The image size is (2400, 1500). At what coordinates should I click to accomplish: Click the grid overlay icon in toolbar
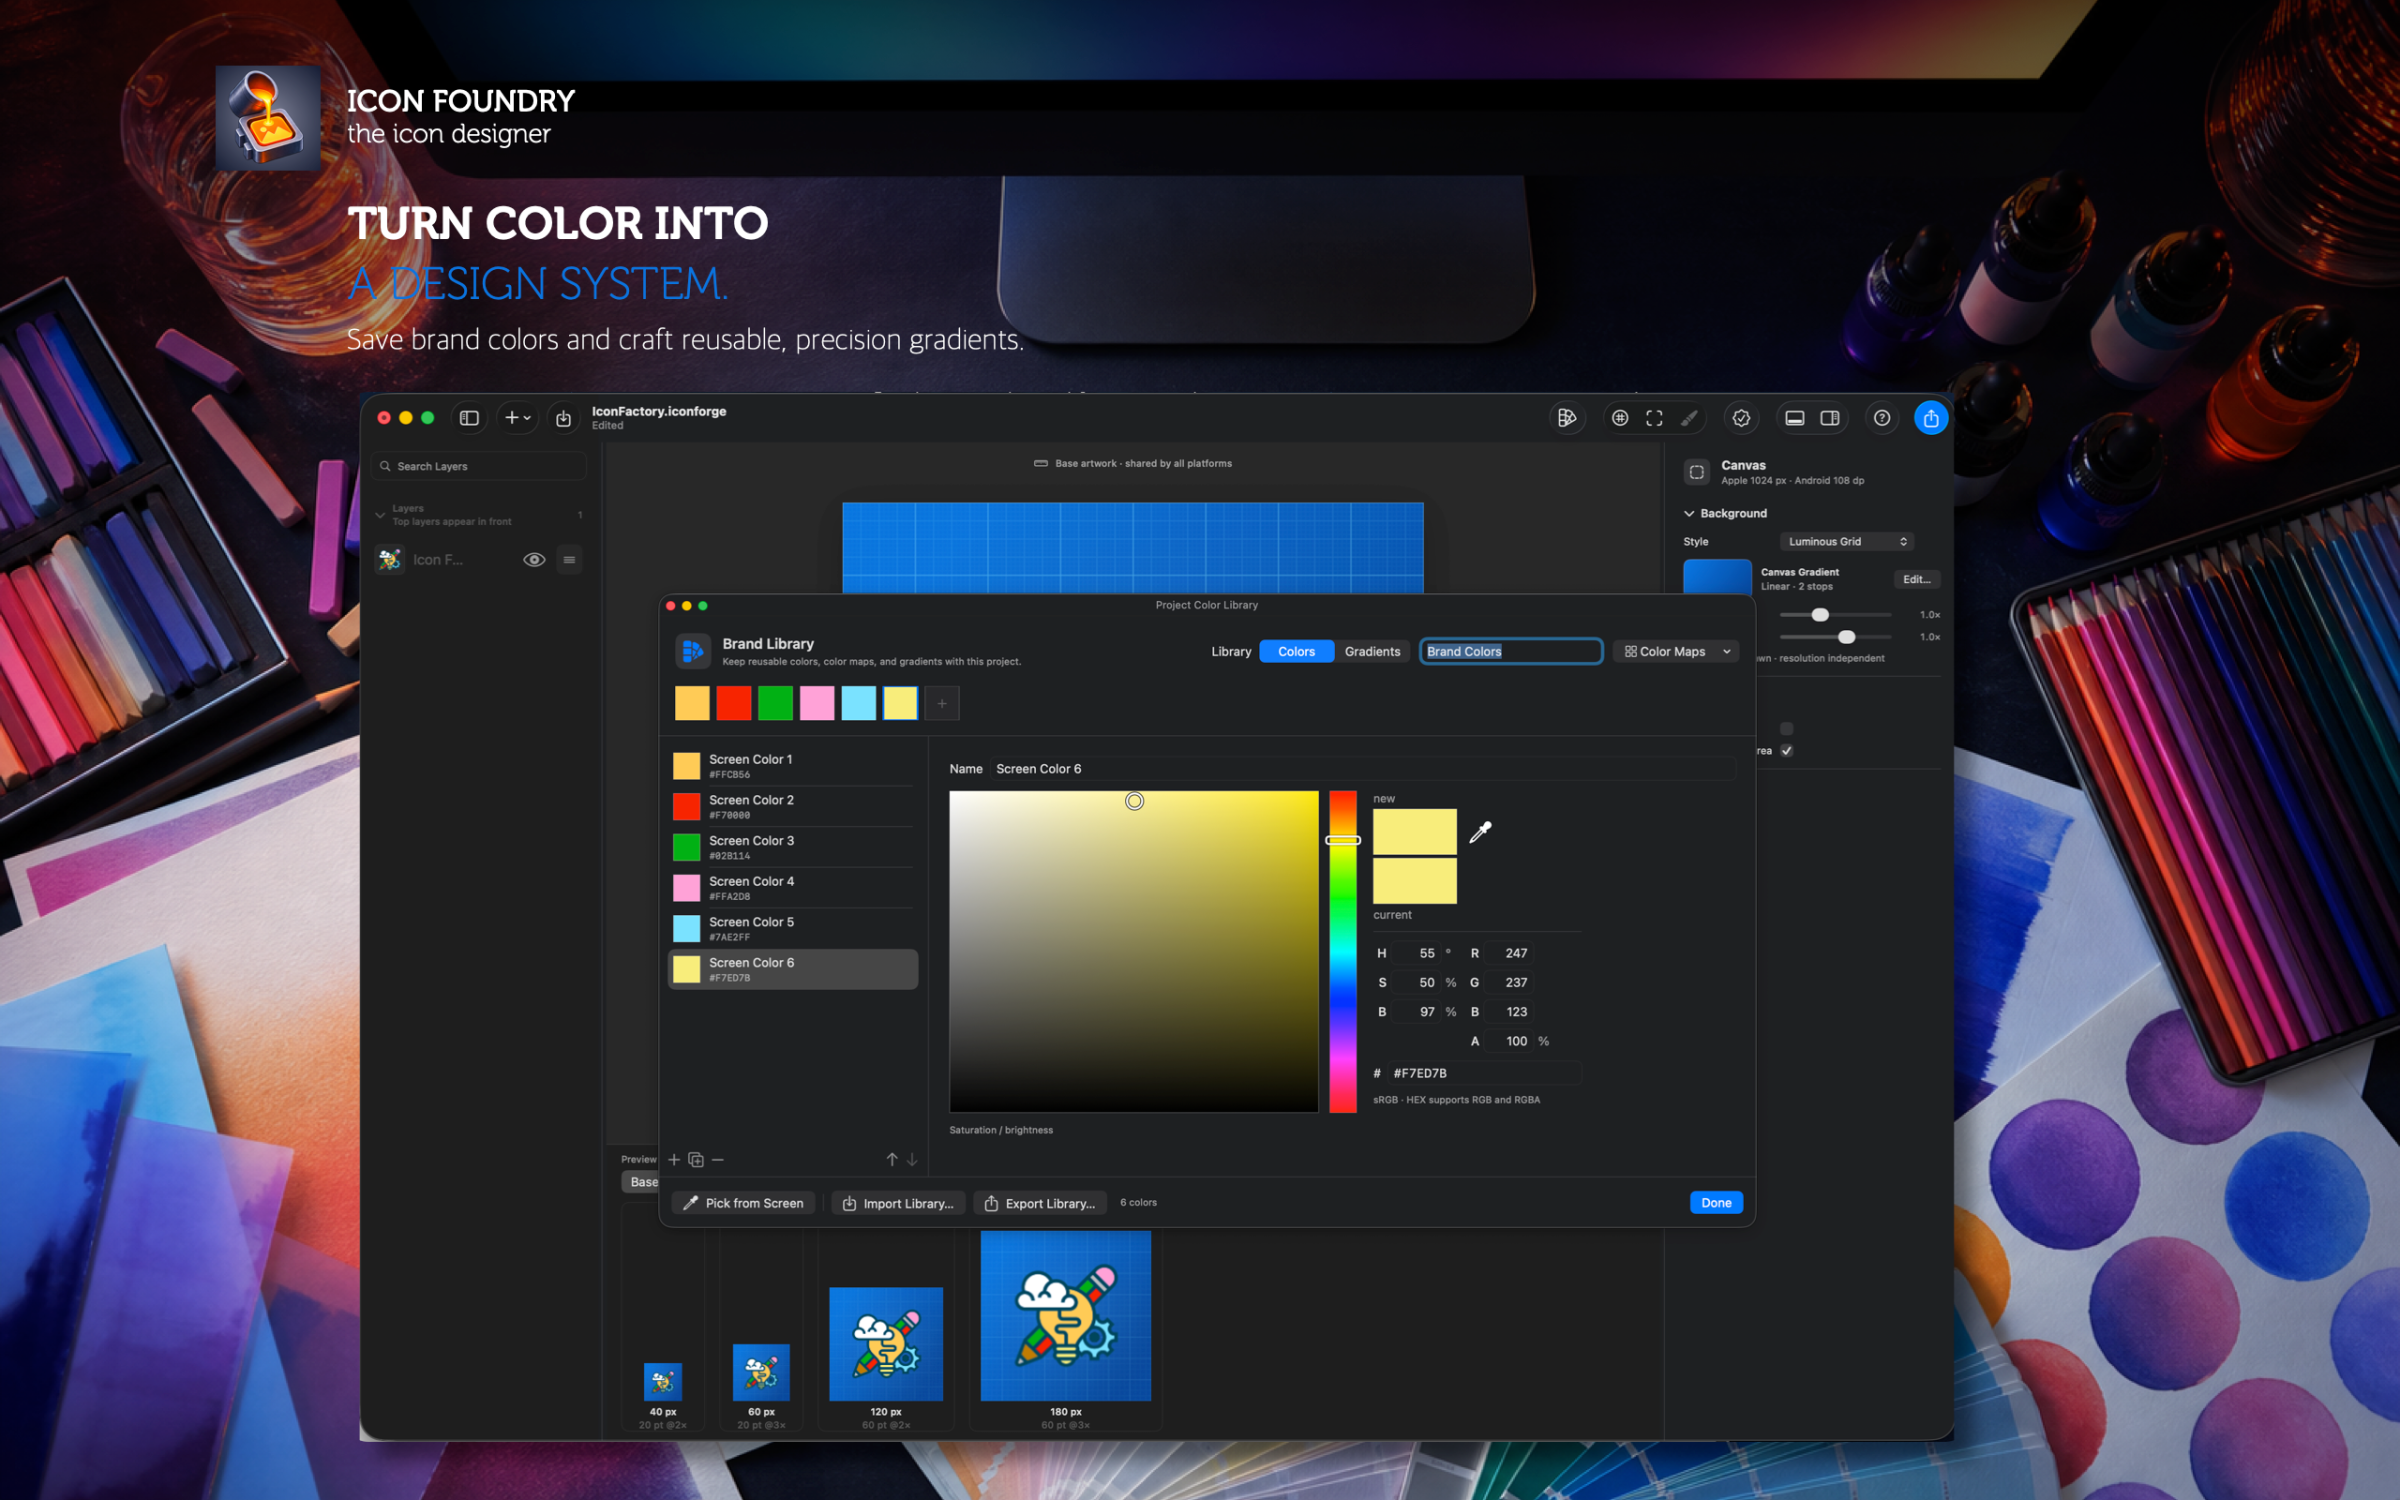tap(1620, 418)
